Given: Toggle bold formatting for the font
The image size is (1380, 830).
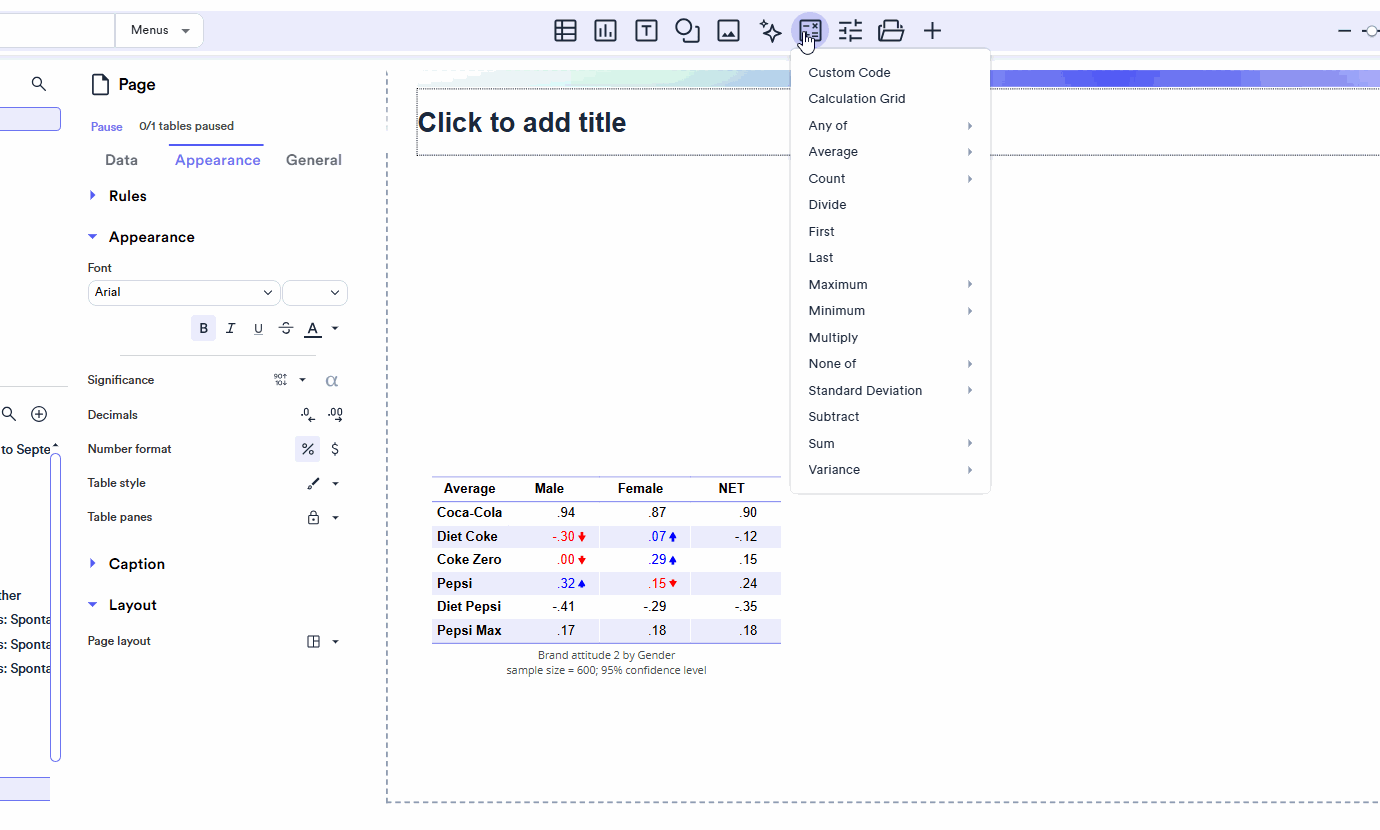Looking at the screenshot, I should coord(203,327).
